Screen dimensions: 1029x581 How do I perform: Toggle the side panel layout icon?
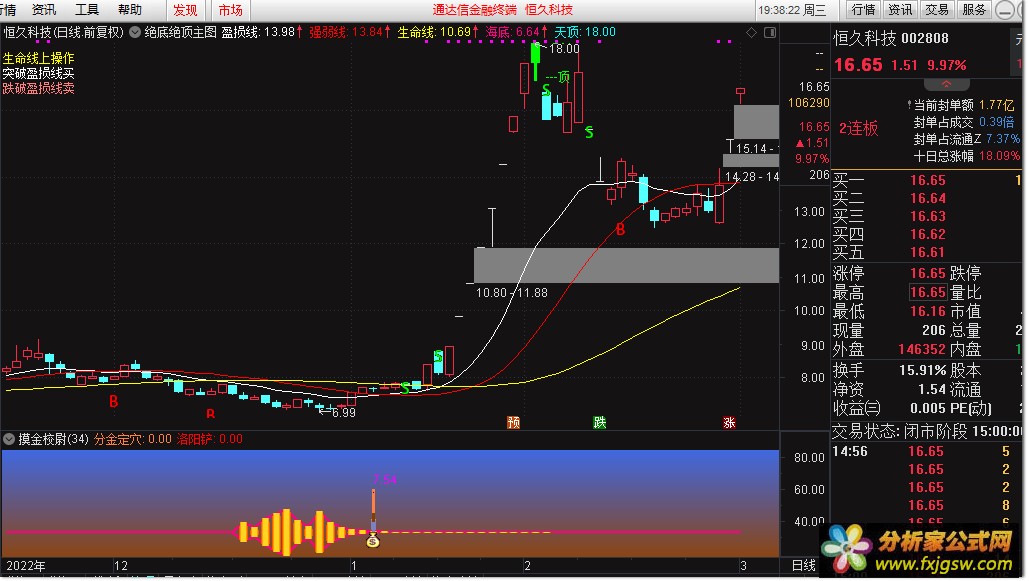(x=770, y=32)
